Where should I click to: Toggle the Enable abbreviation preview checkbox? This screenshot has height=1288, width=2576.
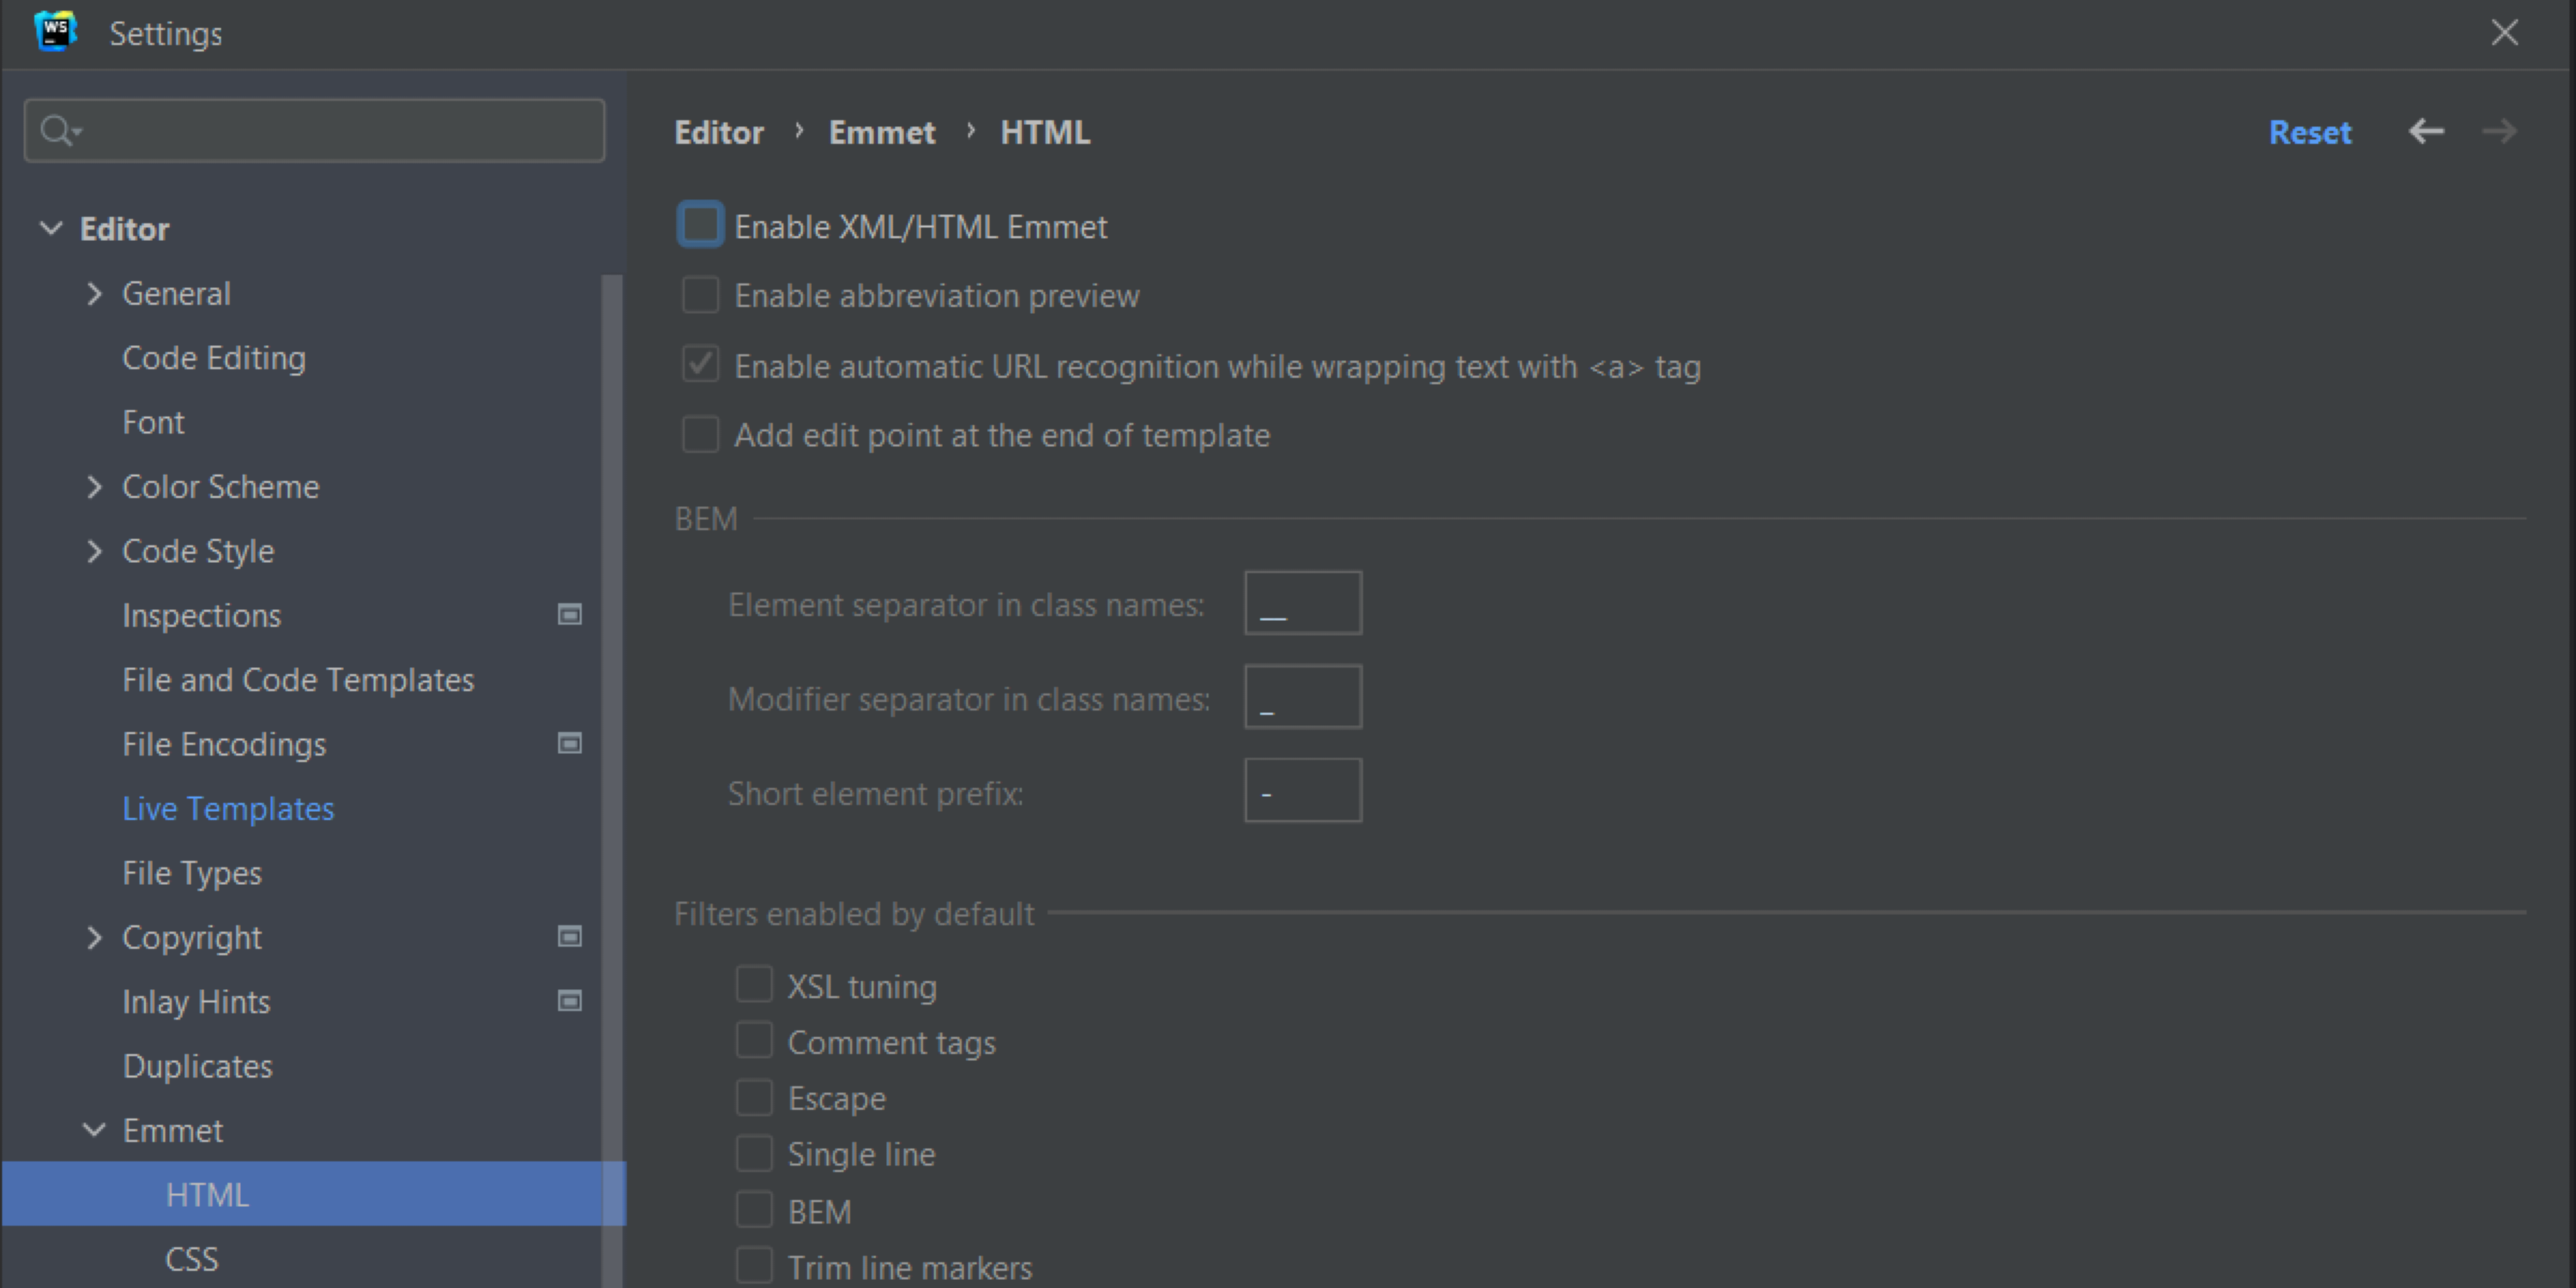click(x=700, y=296)
